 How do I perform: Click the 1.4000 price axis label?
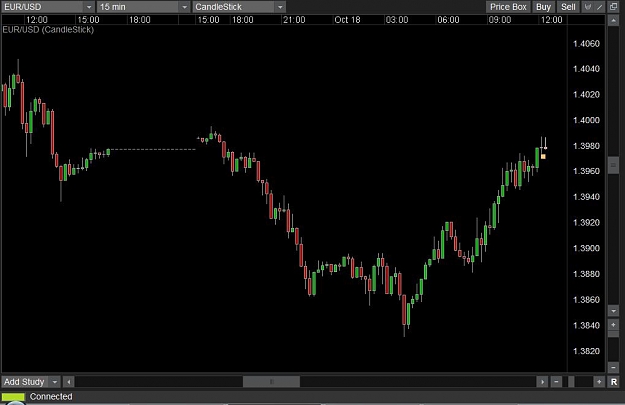tap(586, 120)
